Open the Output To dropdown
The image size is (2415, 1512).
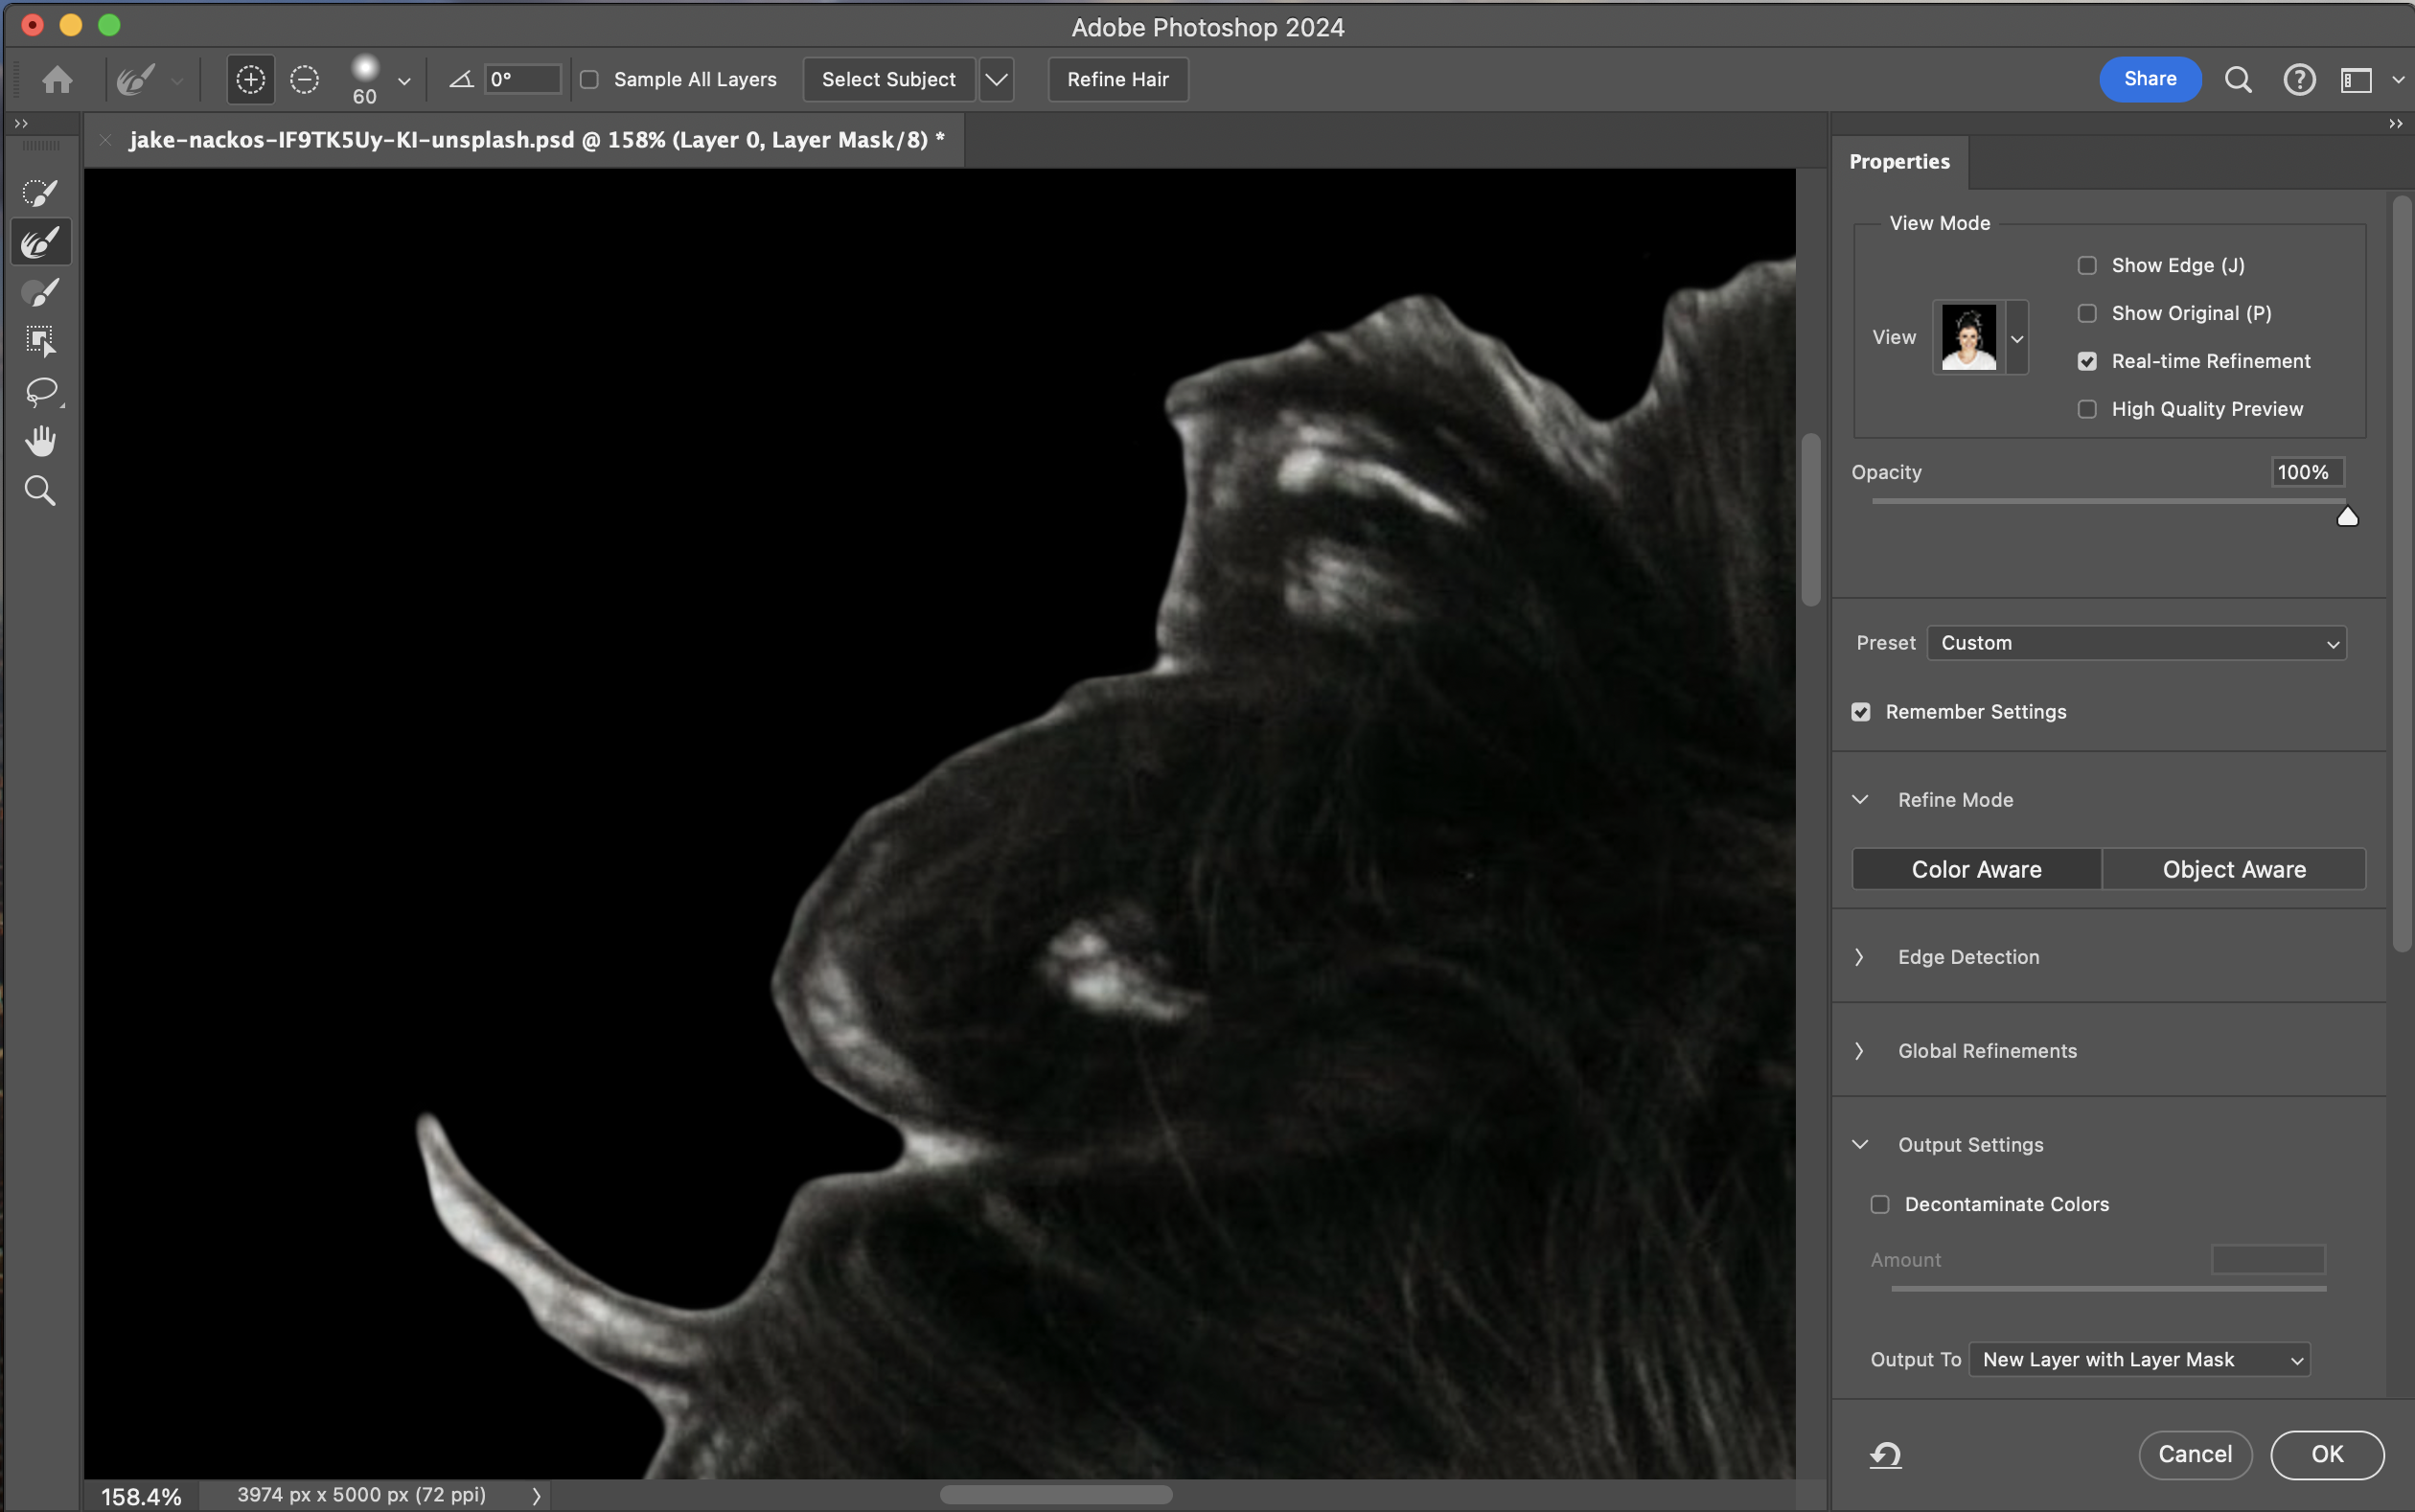coord(2139,1359)
